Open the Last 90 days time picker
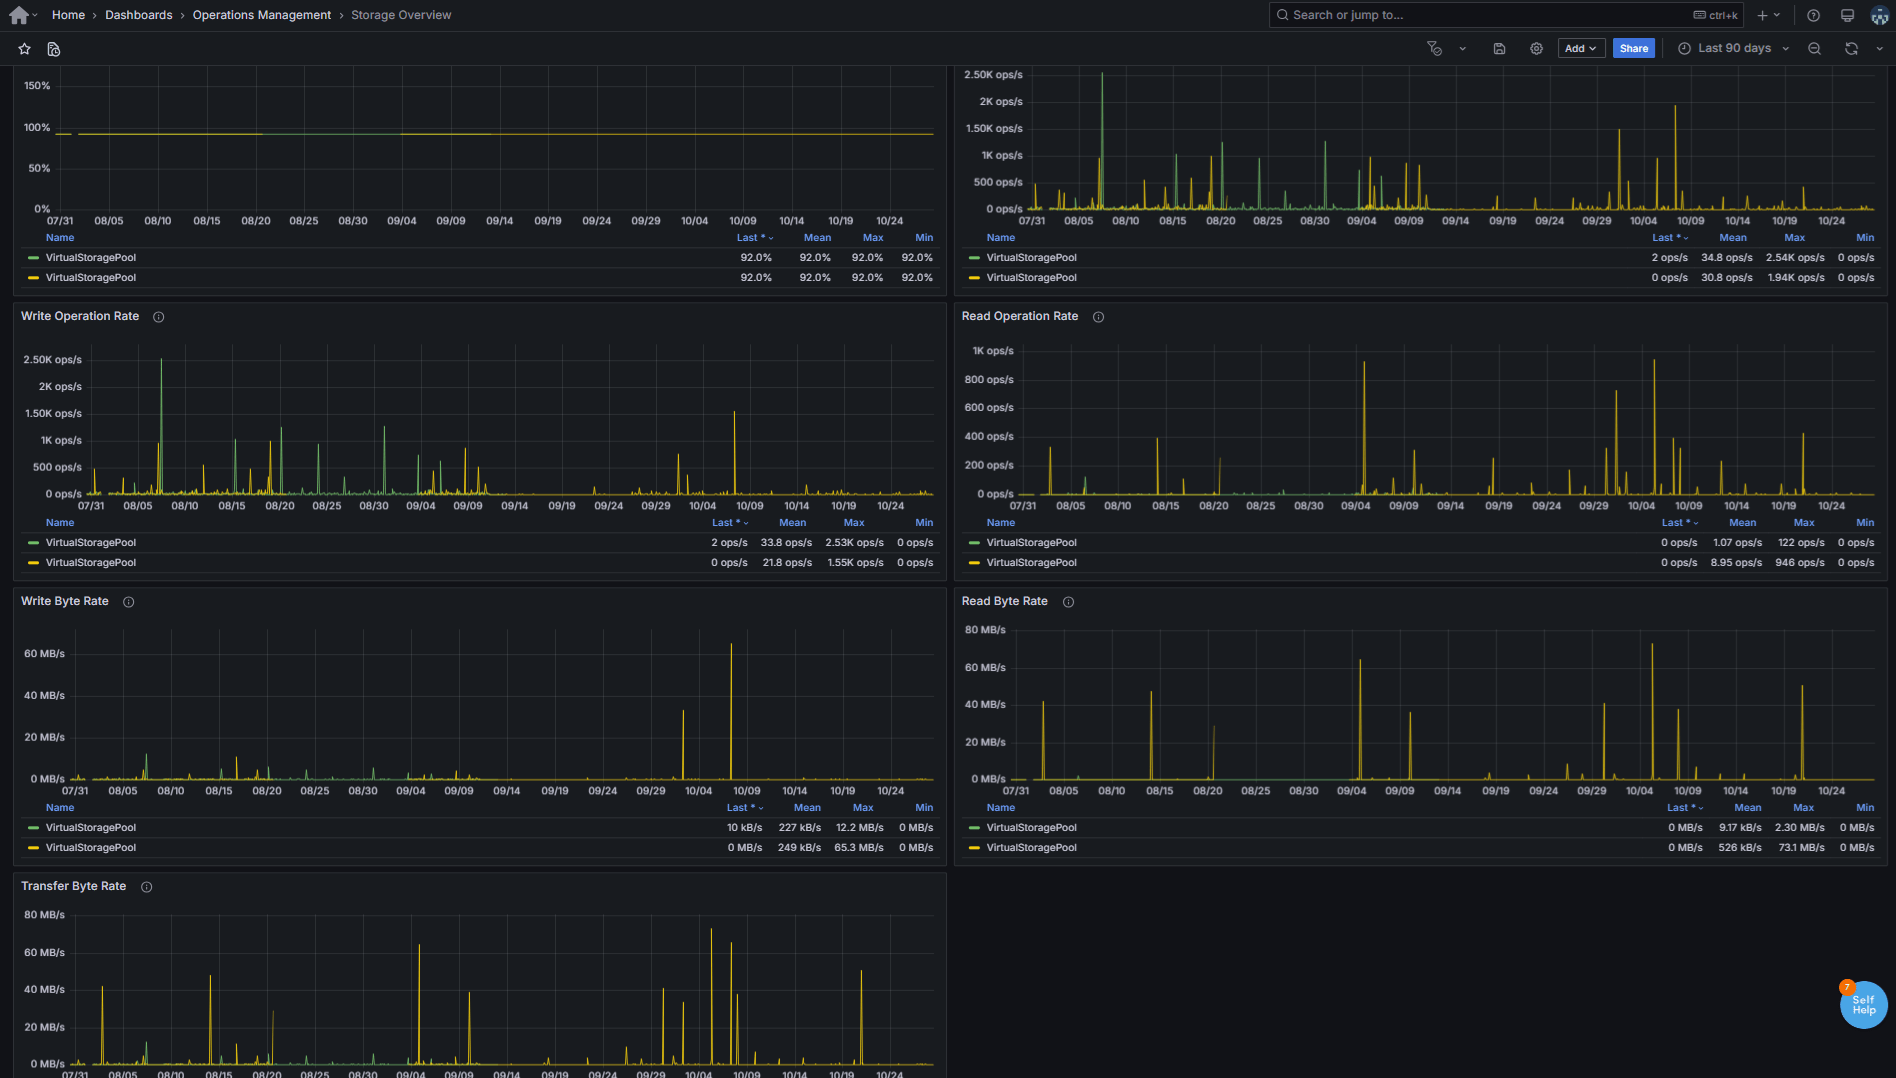The width and height of the screenshot is (1896, 1078). (x=1733, y=49)
